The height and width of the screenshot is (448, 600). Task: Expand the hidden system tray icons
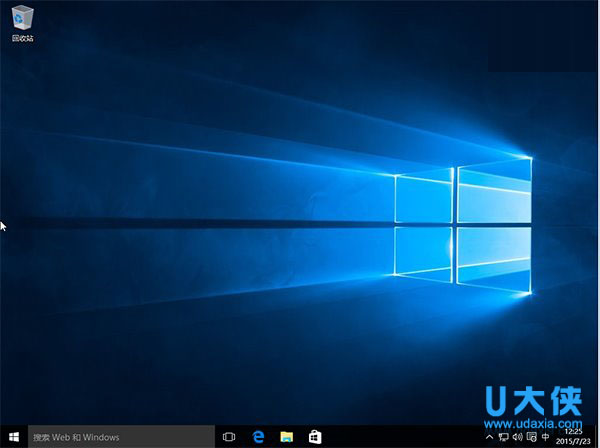[x=489, y=437]
